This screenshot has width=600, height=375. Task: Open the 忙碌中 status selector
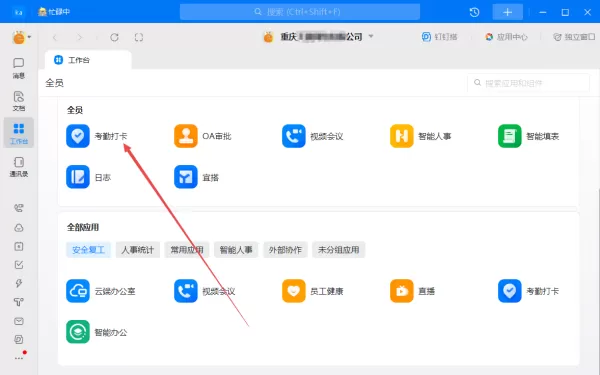tap(54, 12)
